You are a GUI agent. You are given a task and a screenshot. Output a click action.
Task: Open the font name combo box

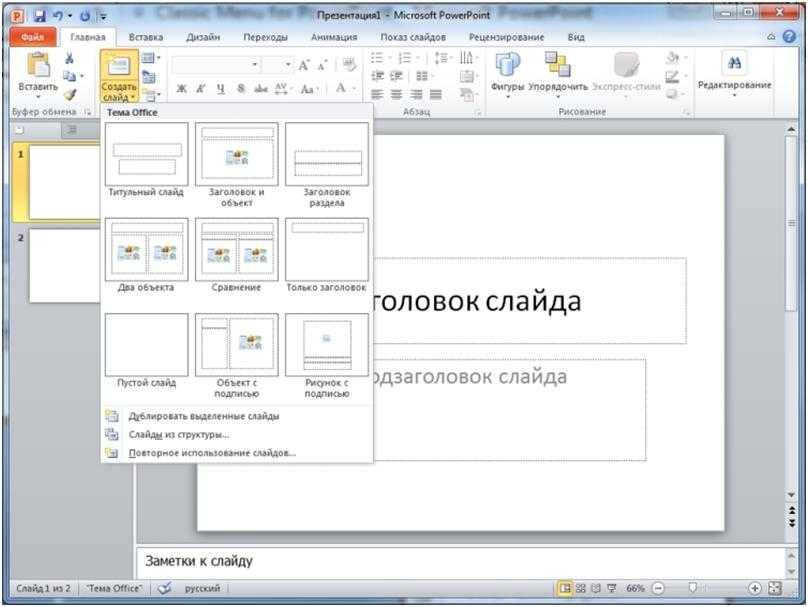(x=216, y=65)
